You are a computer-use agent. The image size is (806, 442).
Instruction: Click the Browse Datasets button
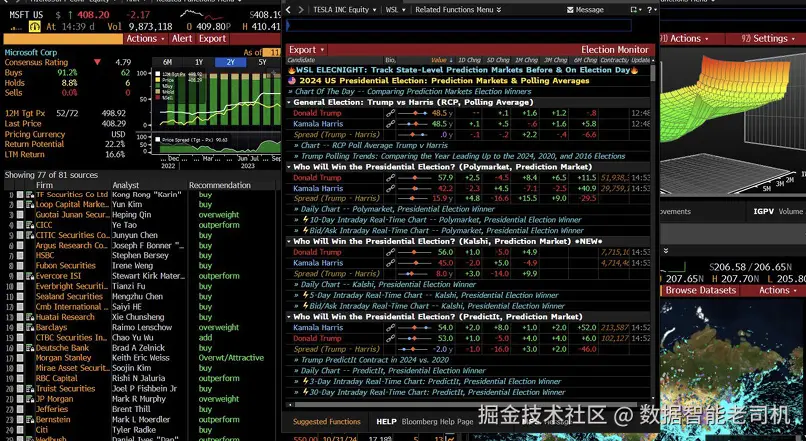pyautogui.click(x=701, y=290)
